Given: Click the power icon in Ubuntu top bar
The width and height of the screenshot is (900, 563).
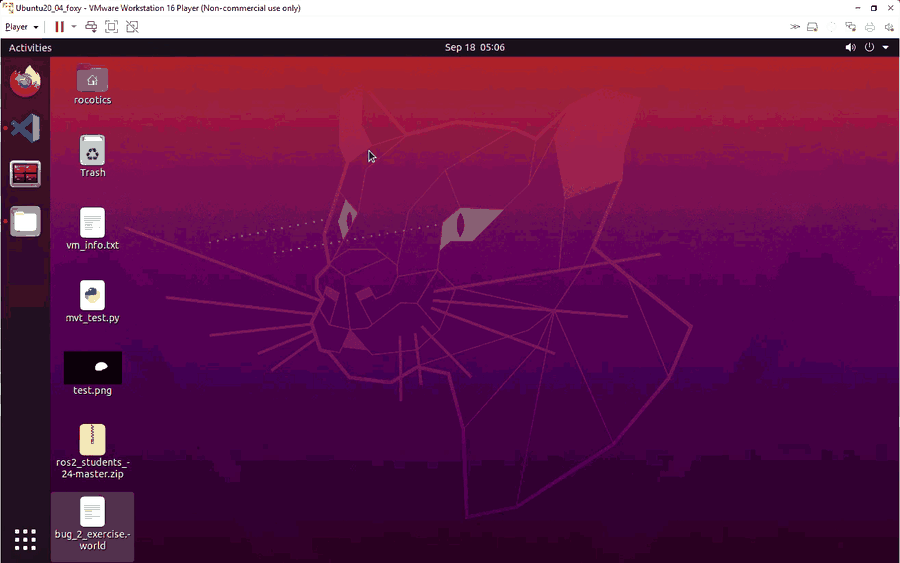Looking at the screenshot, I should point(869,48).
